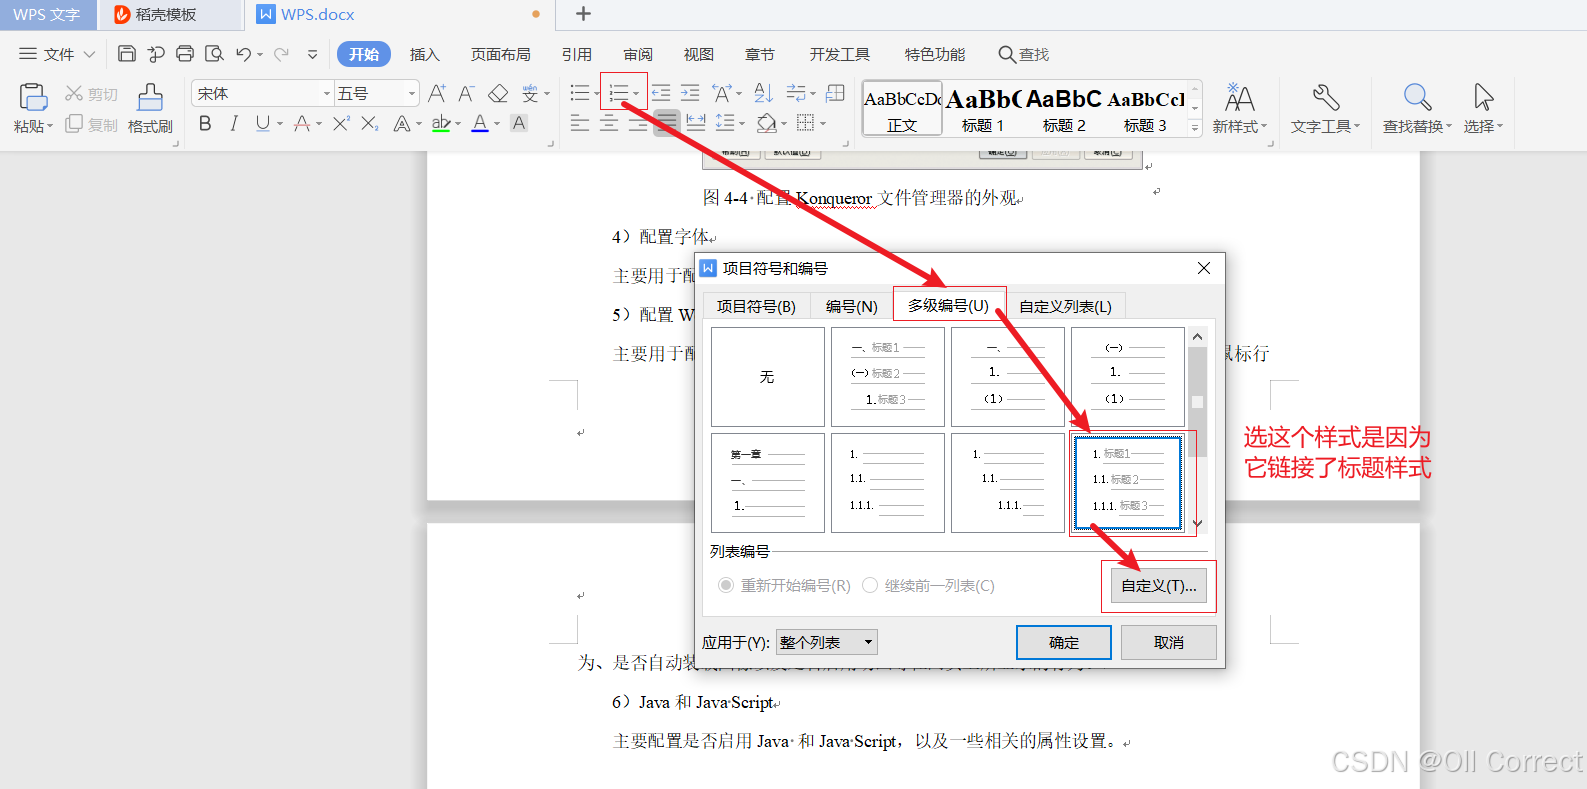This screenshot has width=1587, height=789.
Task: Expand the line spacing dropdown
Action: coord(741,124)
